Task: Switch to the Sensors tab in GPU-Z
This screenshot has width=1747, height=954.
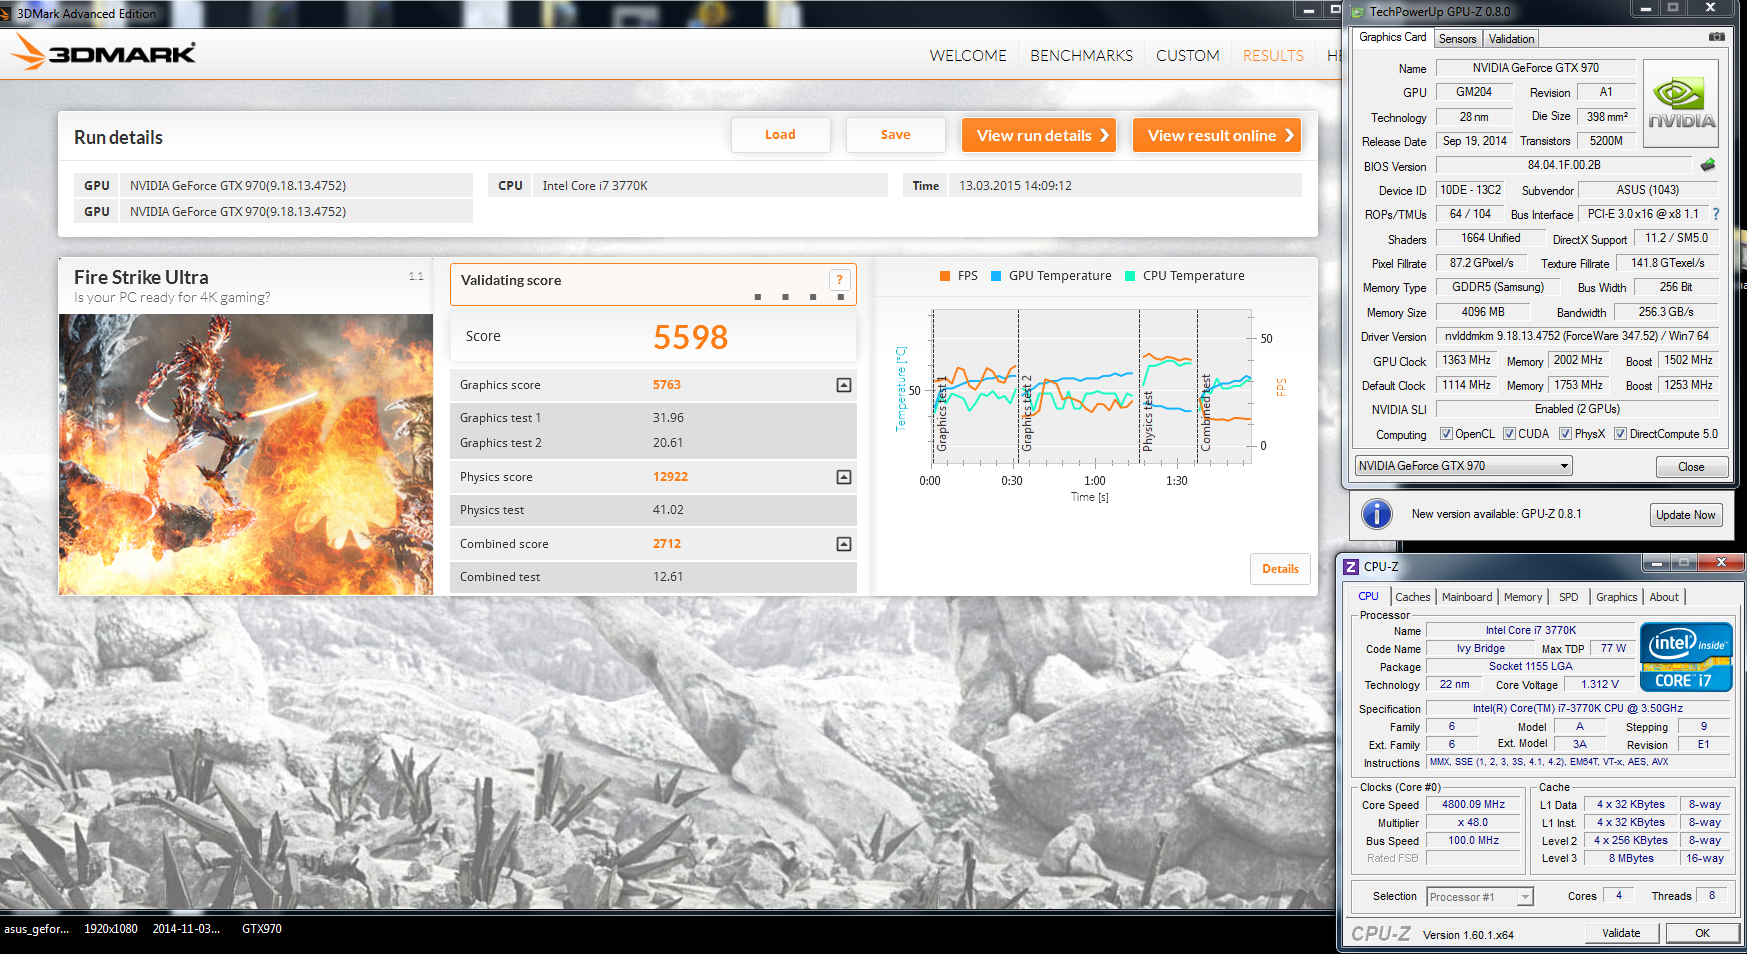Action: pyautogui.click(x=1458, y=39)
